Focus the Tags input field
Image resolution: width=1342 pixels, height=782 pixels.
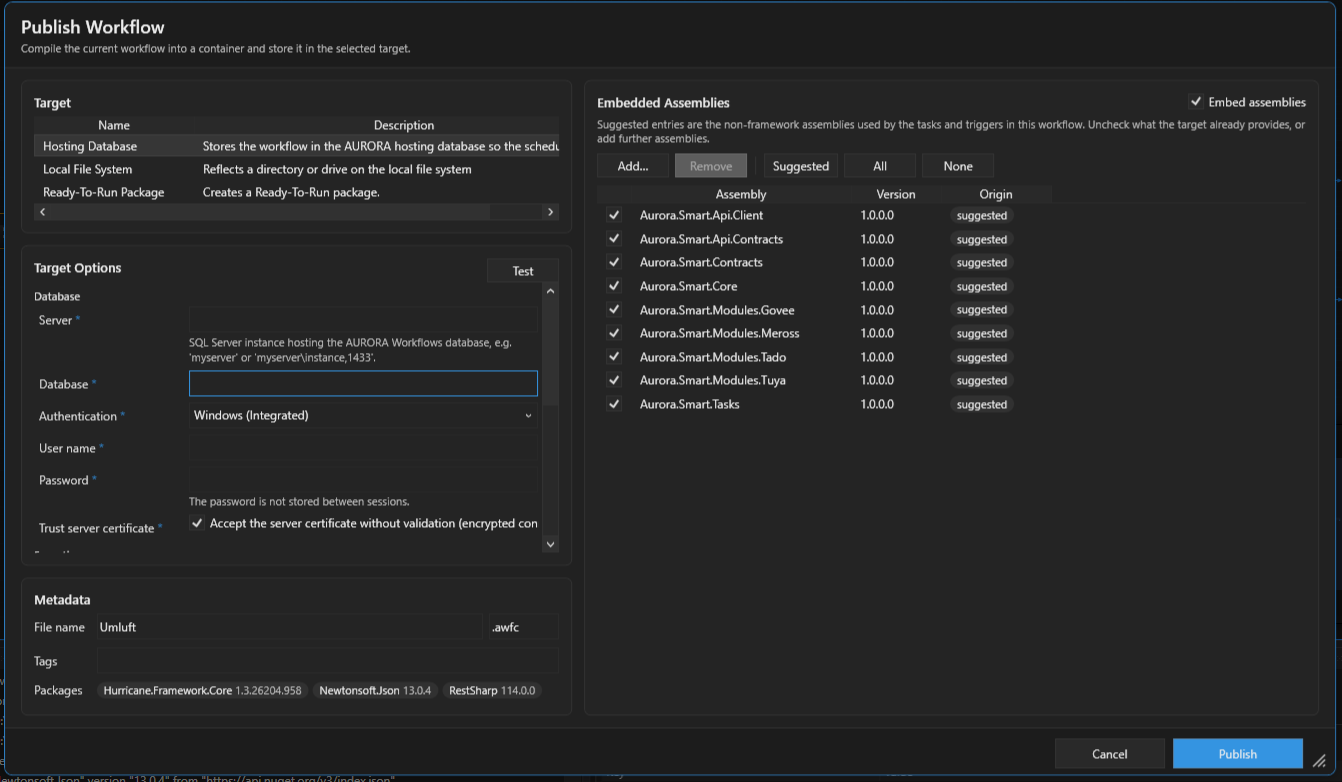pyautogui.click(x=328, y=661)
